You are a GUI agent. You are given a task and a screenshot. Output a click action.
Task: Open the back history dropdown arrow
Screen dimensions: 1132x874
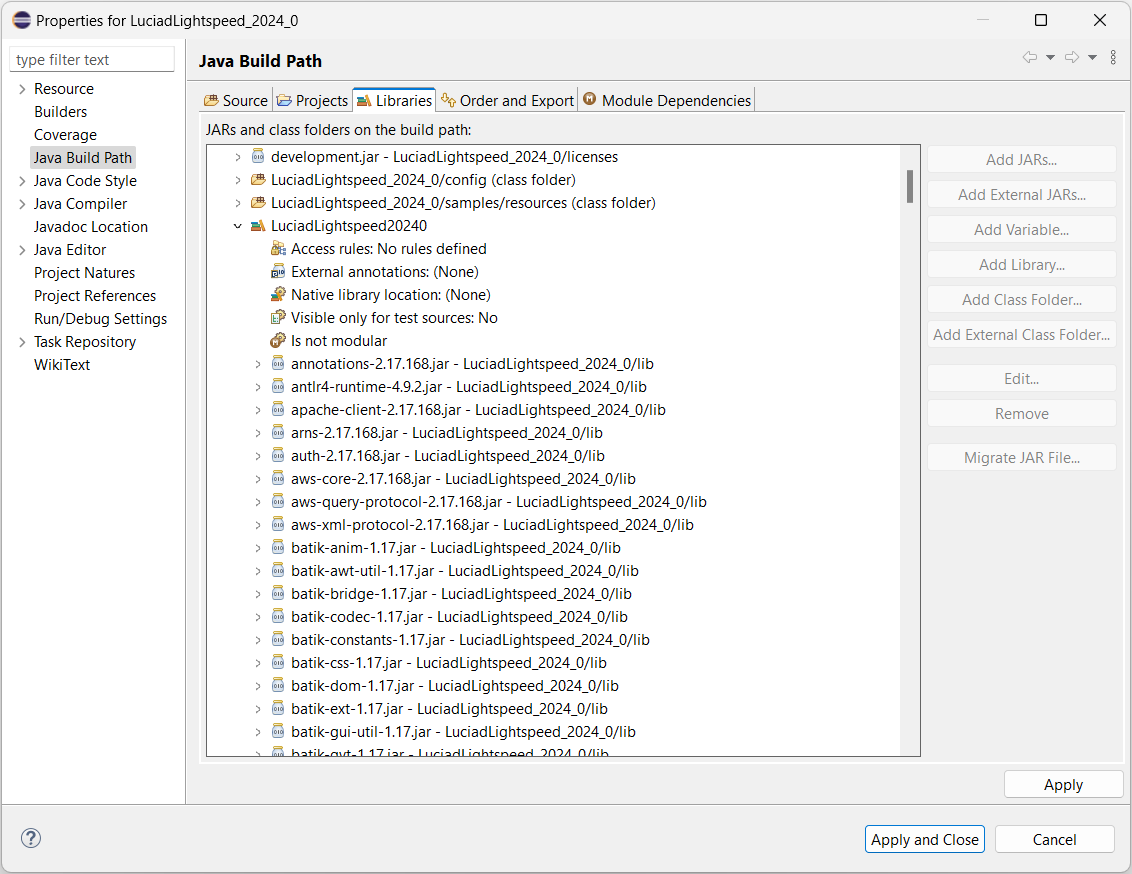[1050, 57]
